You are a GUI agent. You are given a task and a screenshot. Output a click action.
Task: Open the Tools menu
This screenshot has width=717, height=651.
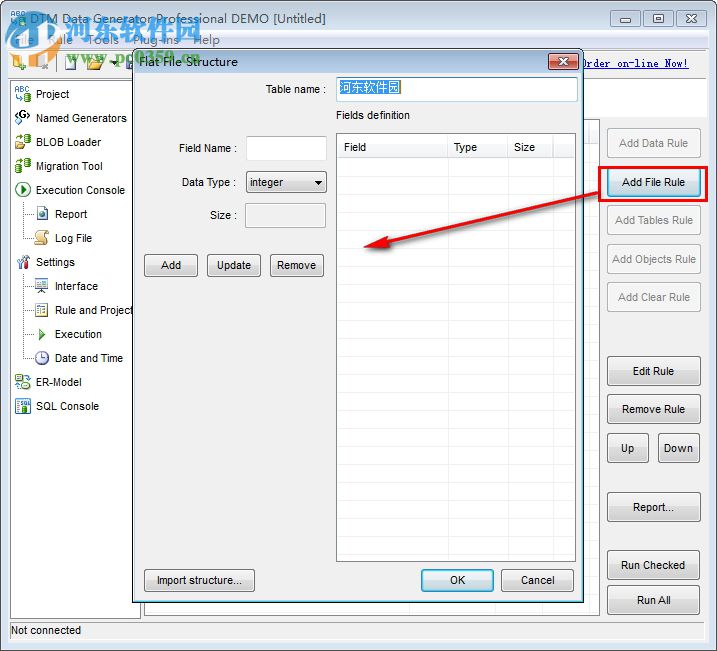click(103, 40)
